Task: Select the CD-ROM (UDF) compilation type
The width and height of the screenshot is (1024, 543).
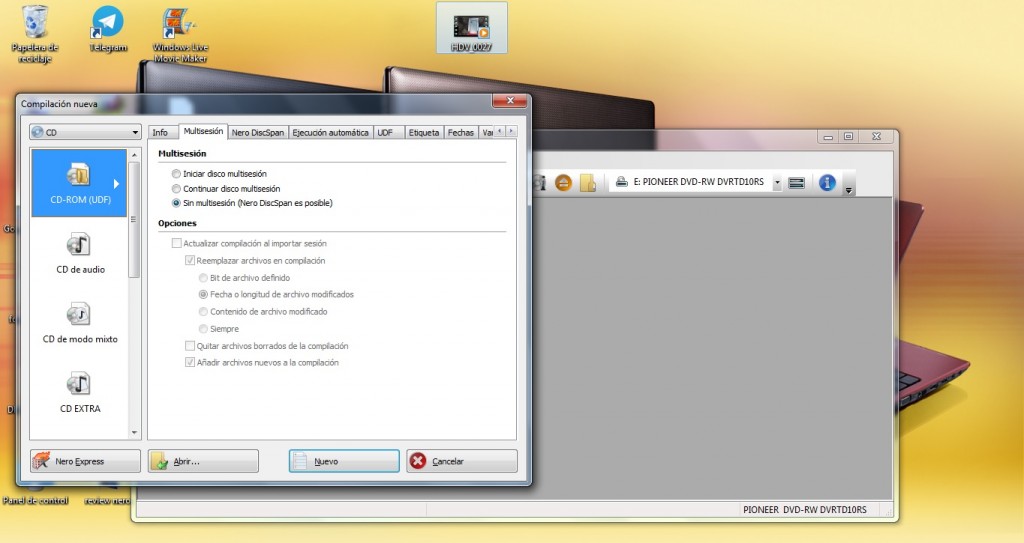Action: tap(79, 184)
